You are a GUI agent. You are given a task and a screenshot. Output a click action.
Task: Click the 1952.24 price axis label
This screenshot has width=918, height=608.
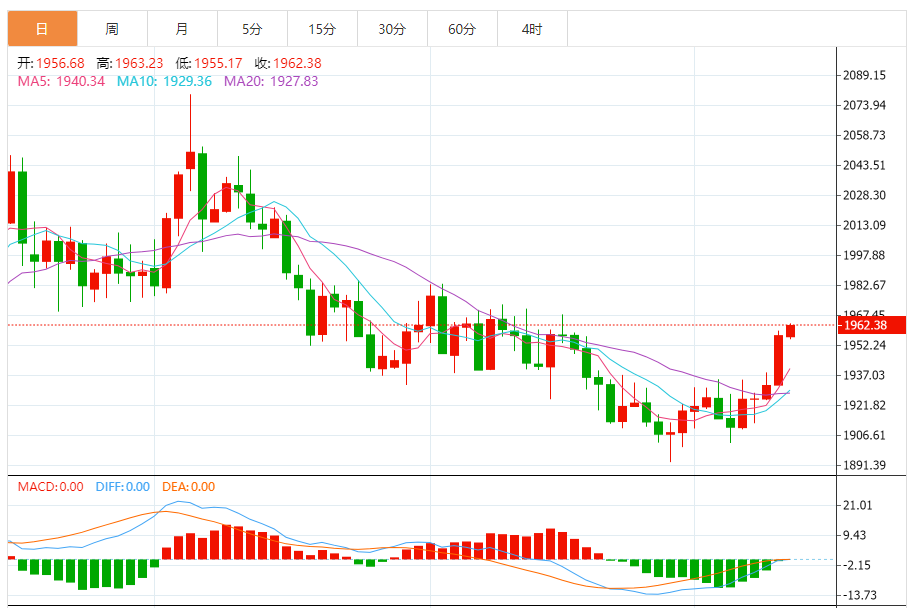point(864,345)
